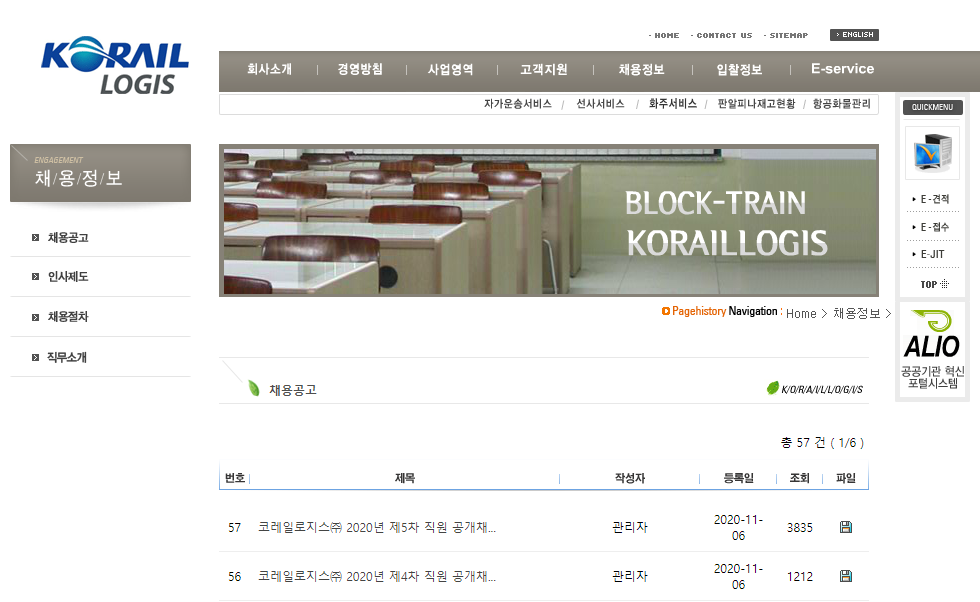Image resolution: width=980 pixels, height=602 pixels.
Task: Open the 경영방침 main menu
Action: click(x=360, y=69)
